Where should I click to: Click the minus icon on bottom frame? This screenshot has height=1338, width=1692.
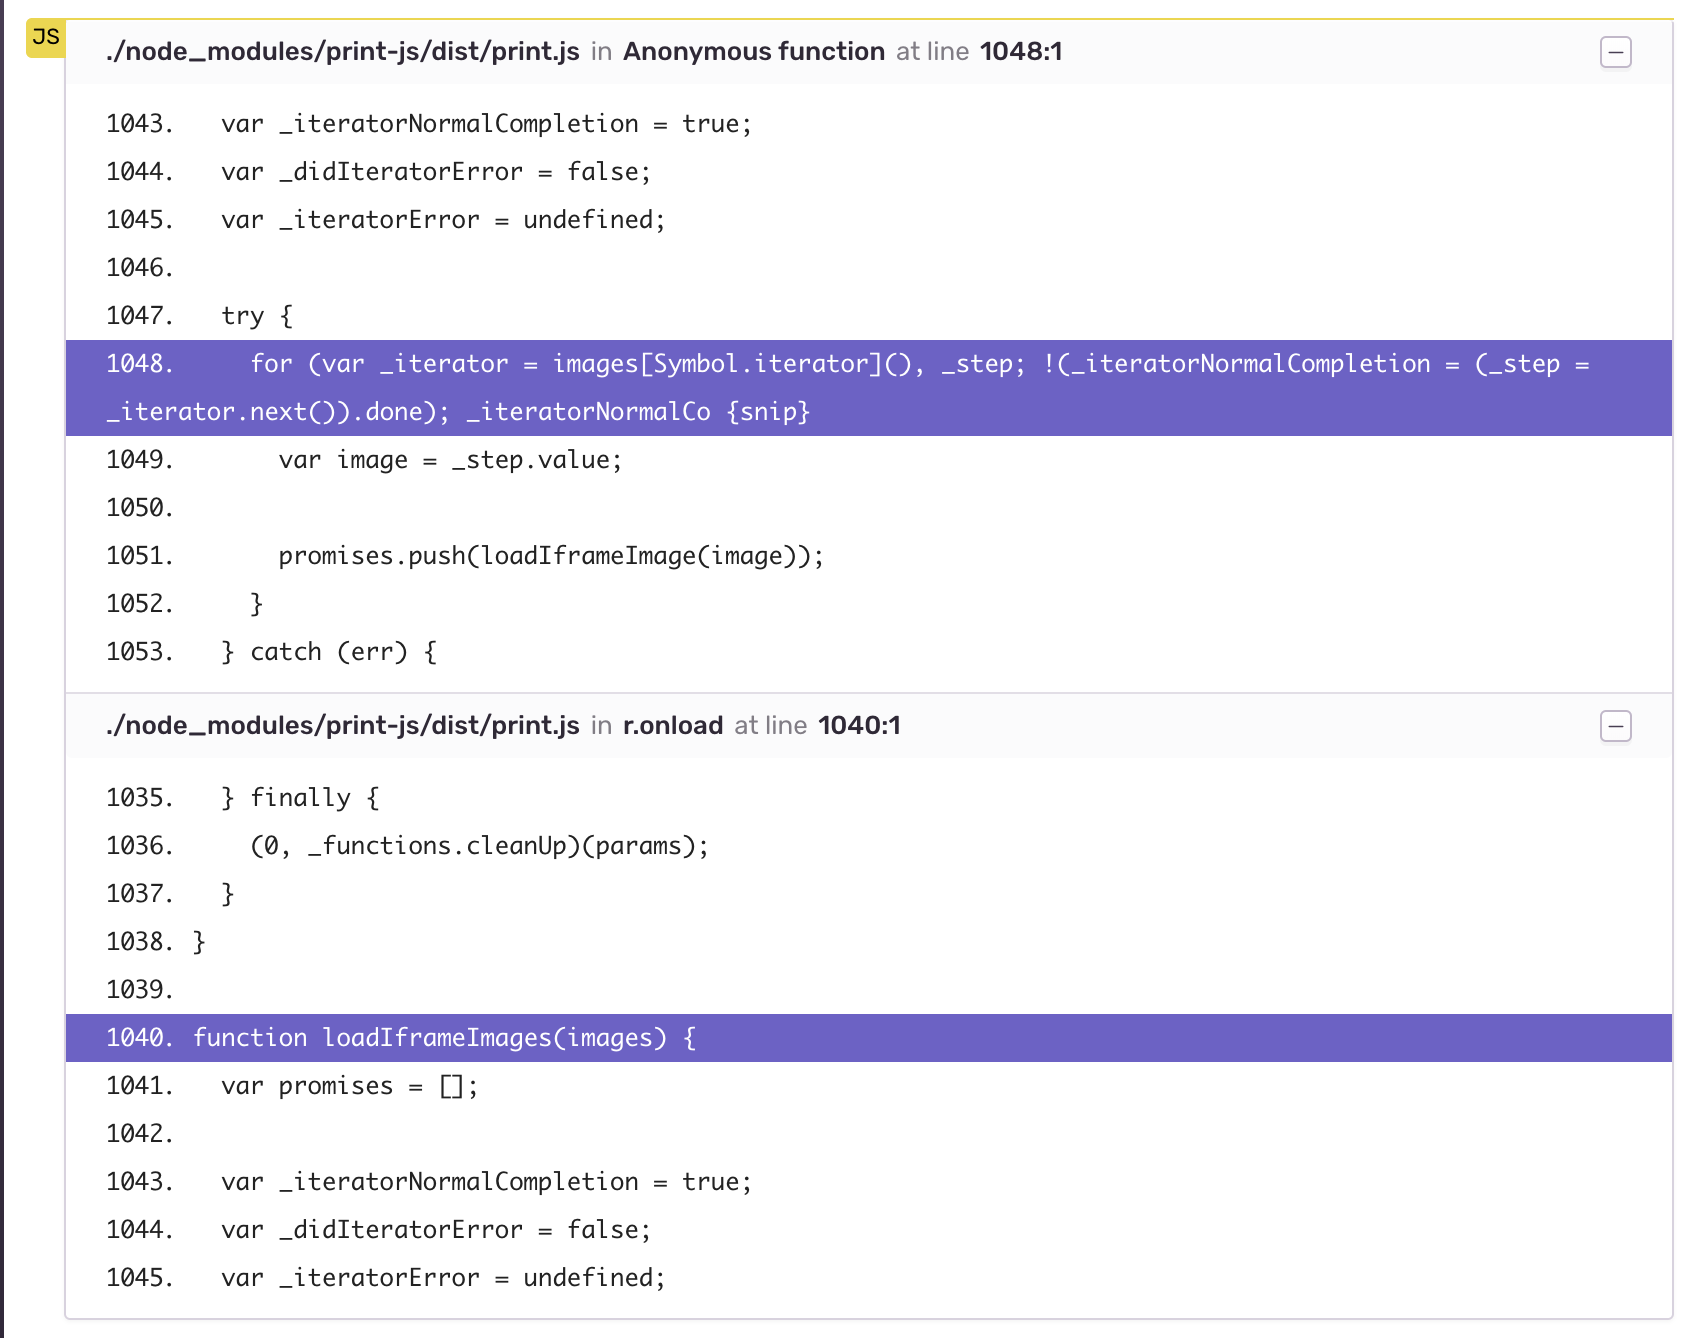pyautogui.click(x=1616, y=726)
